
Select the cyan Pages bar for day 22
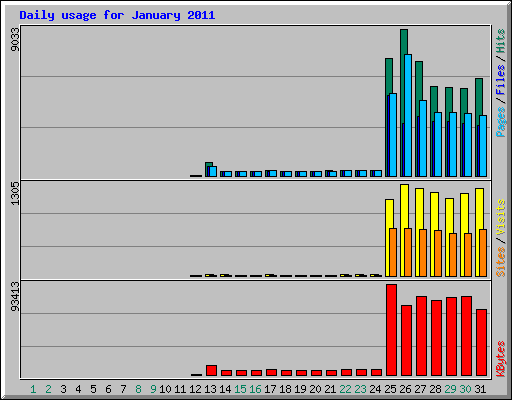click(348, 174)
